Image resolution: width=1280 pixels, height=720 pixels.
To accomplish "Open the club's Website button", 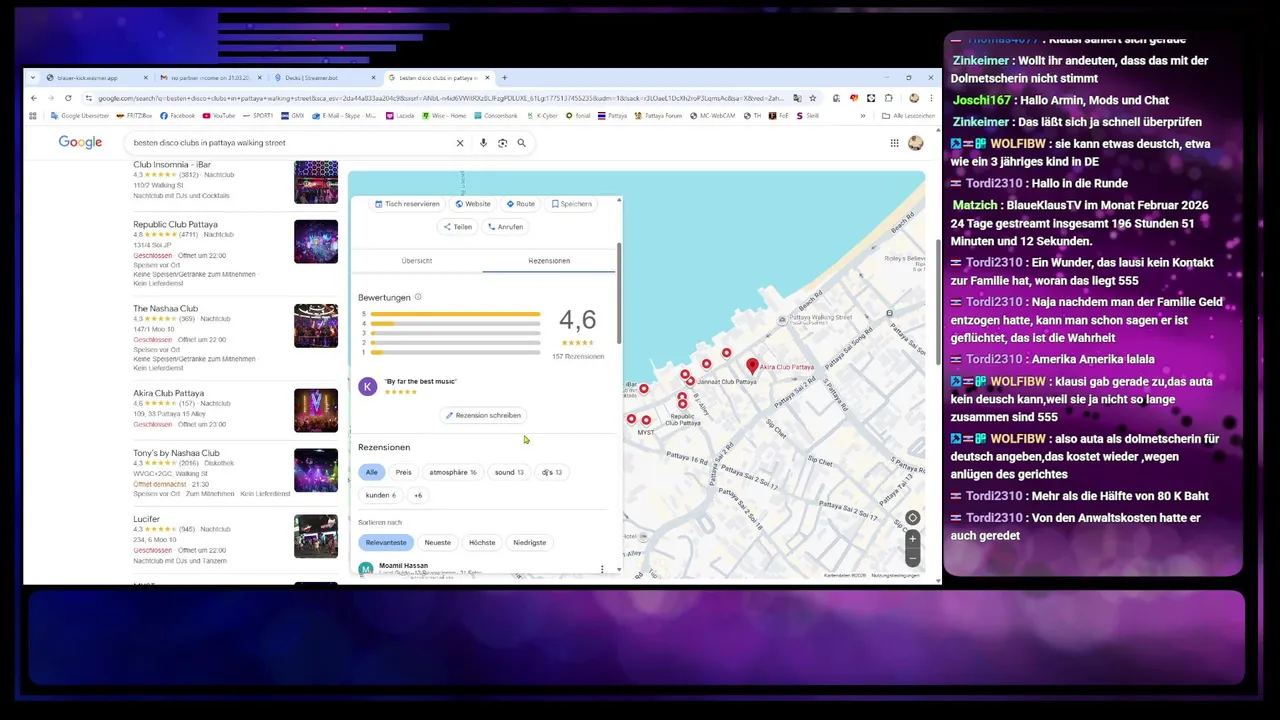I will (x=473, y=204).
